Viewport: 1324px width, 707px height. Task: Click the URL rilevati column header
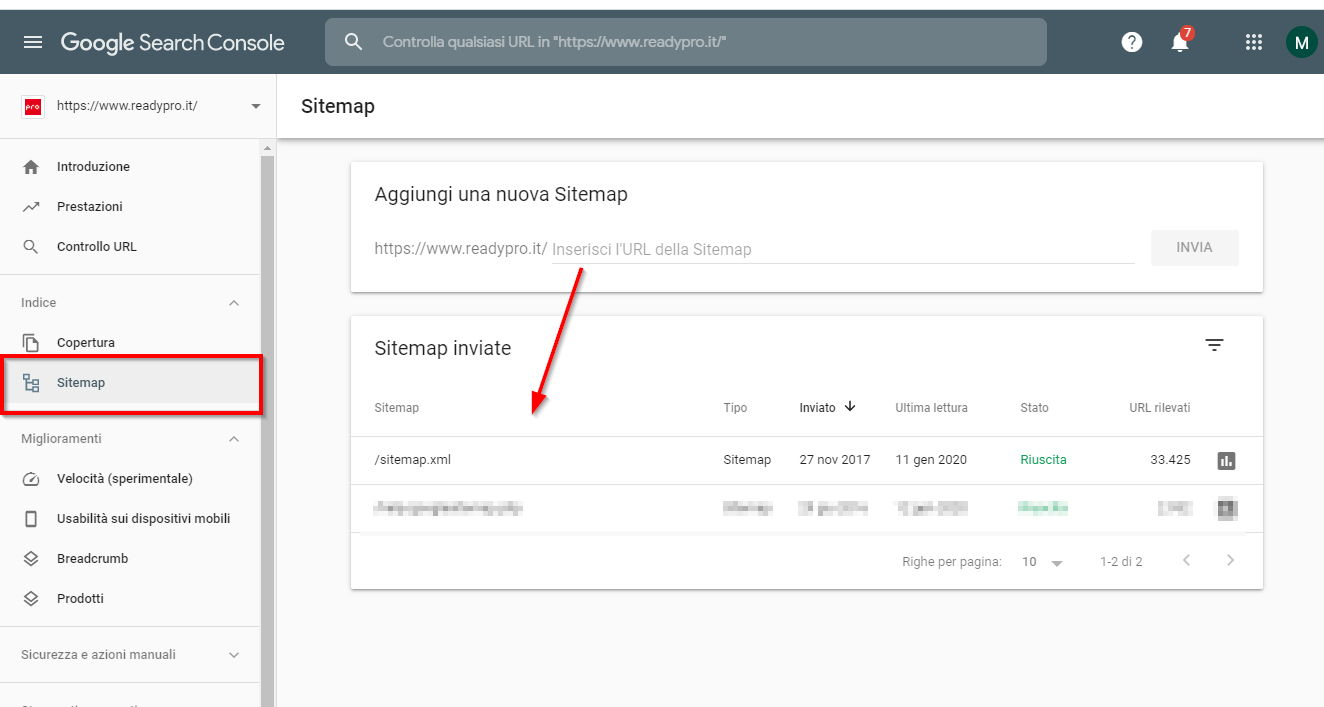[x=1159, y=408]
